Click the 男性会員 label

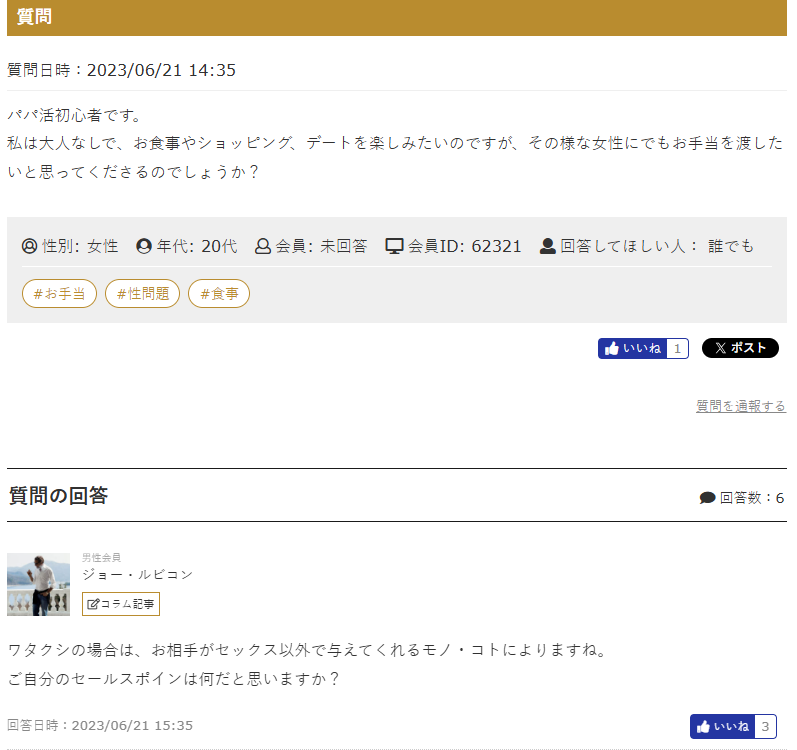click(102, 557)
